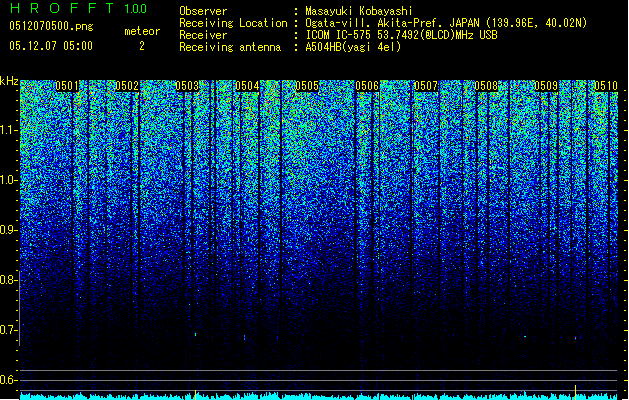Image resolution: width=629 pixels, height=400 pixels.
Task: Click the Observer field label
Action: [203, 11]
